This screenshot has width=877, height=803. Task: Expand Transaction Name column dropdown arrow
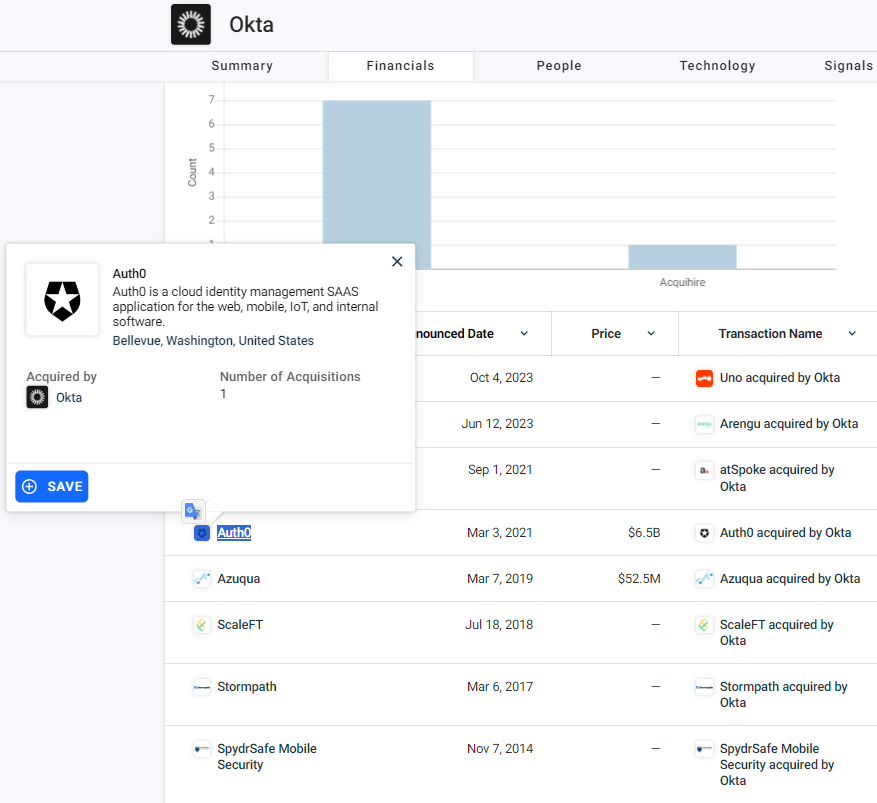click(x=852, y=334)
